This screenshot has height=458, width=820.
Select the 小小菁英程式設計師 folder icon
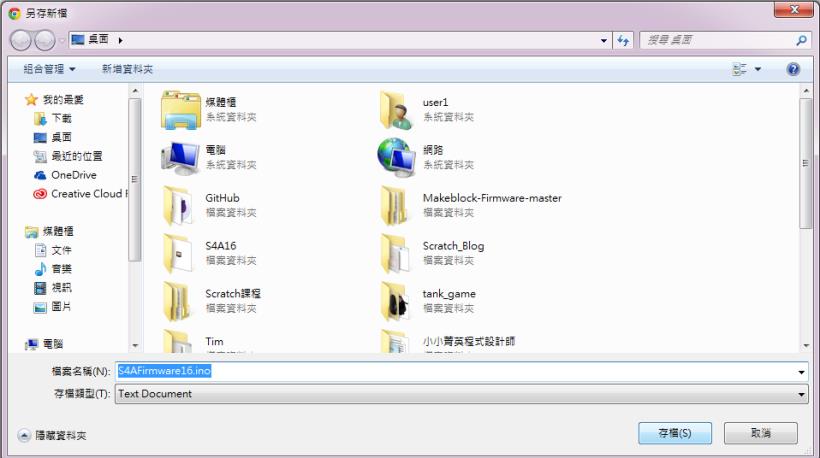pos(396,341)
